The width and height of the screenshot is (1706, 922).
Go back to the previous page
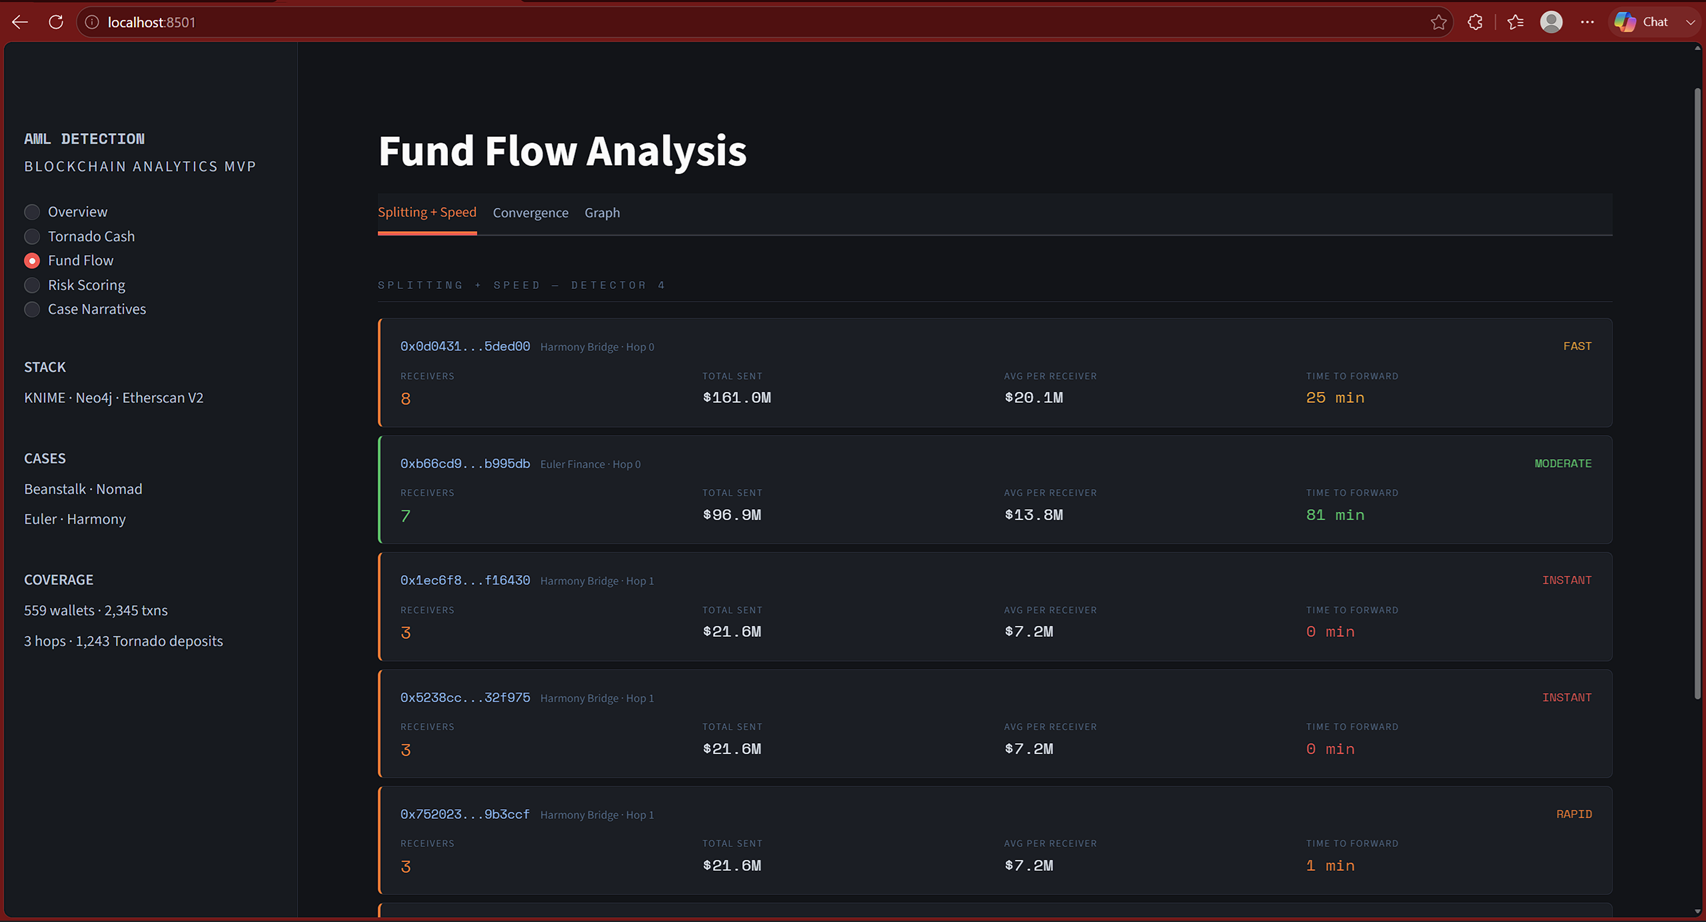tap(20, 22)
